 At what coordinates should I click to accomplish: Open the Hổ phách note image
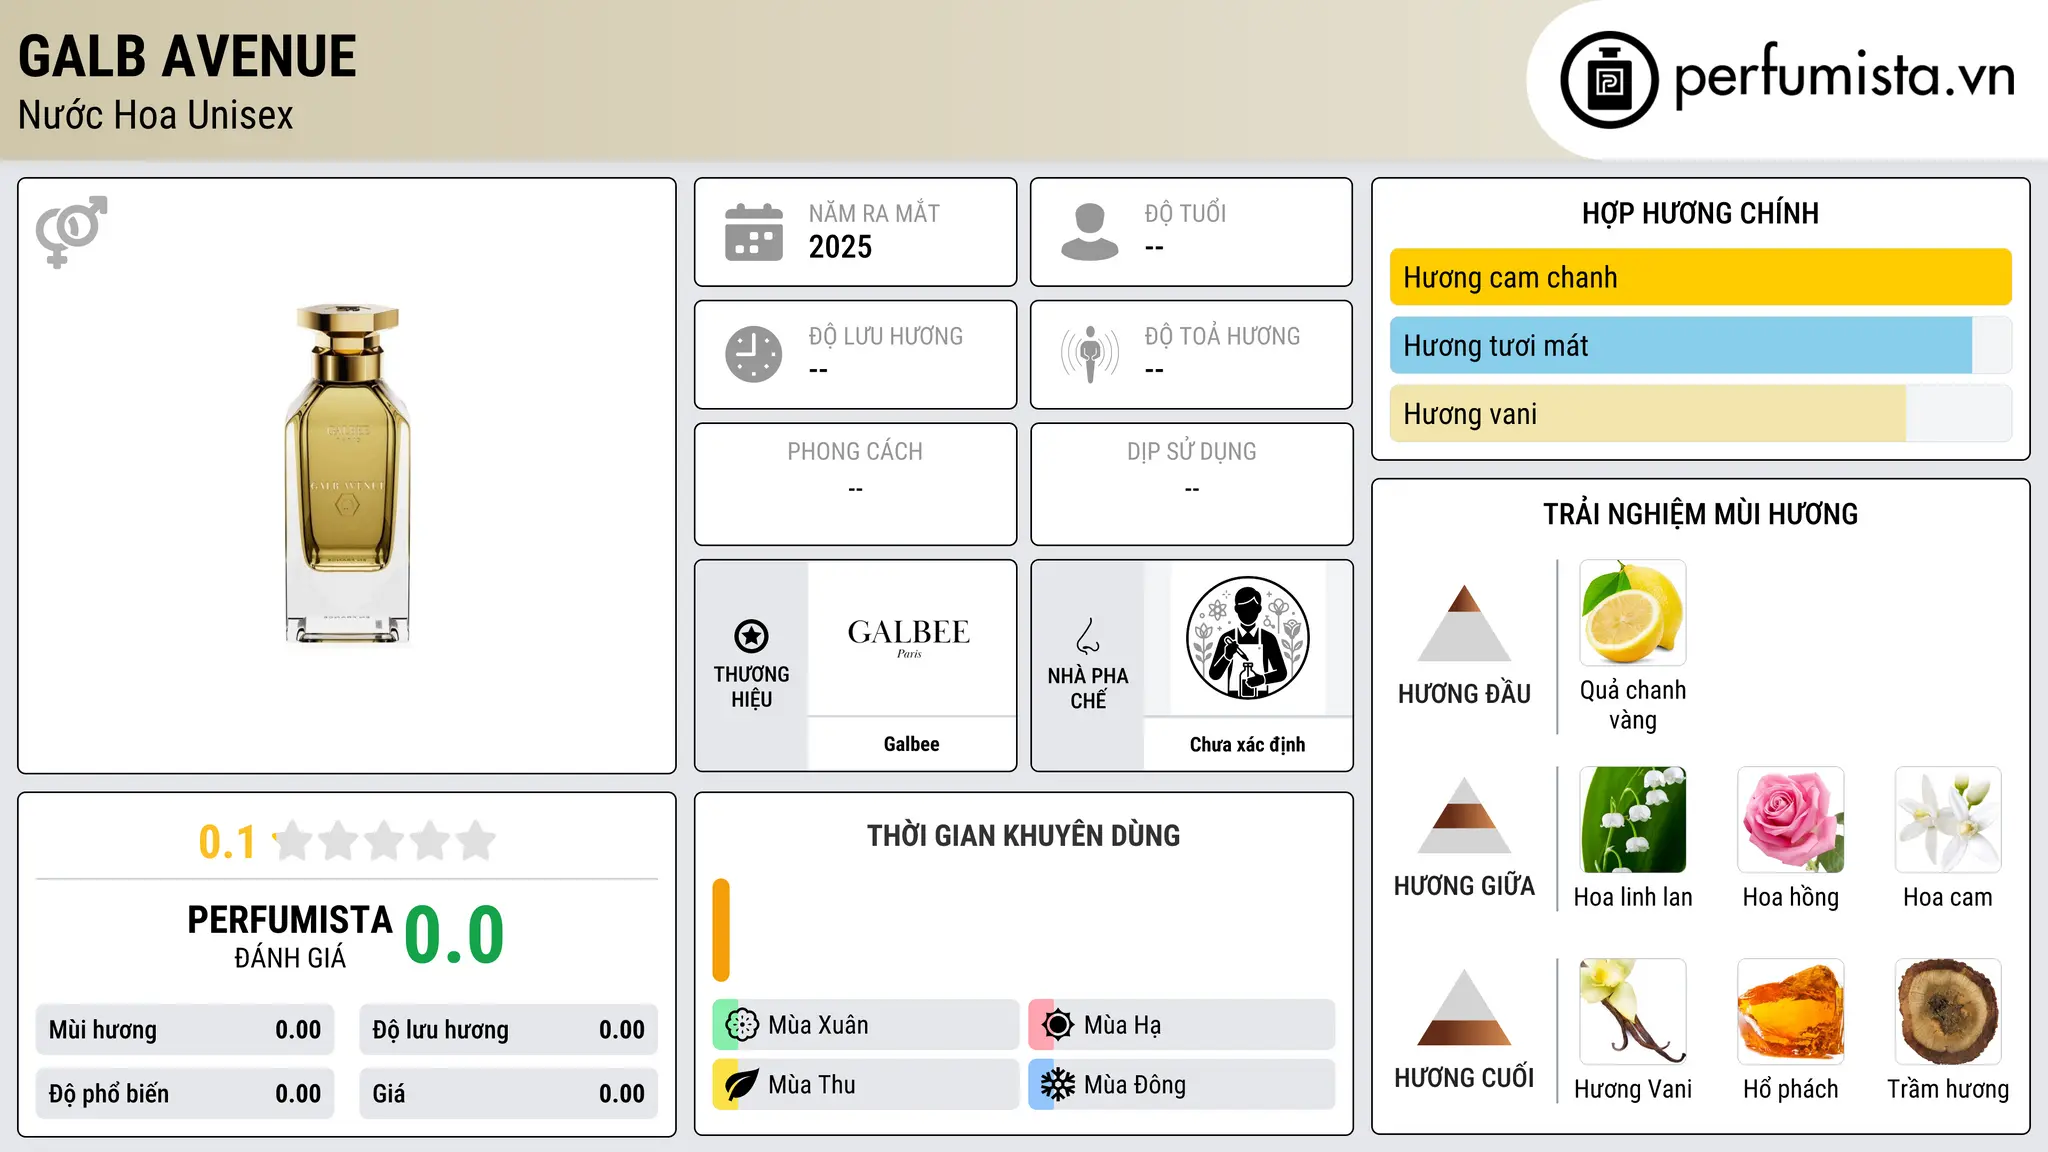click(x=1791, y=1012)
